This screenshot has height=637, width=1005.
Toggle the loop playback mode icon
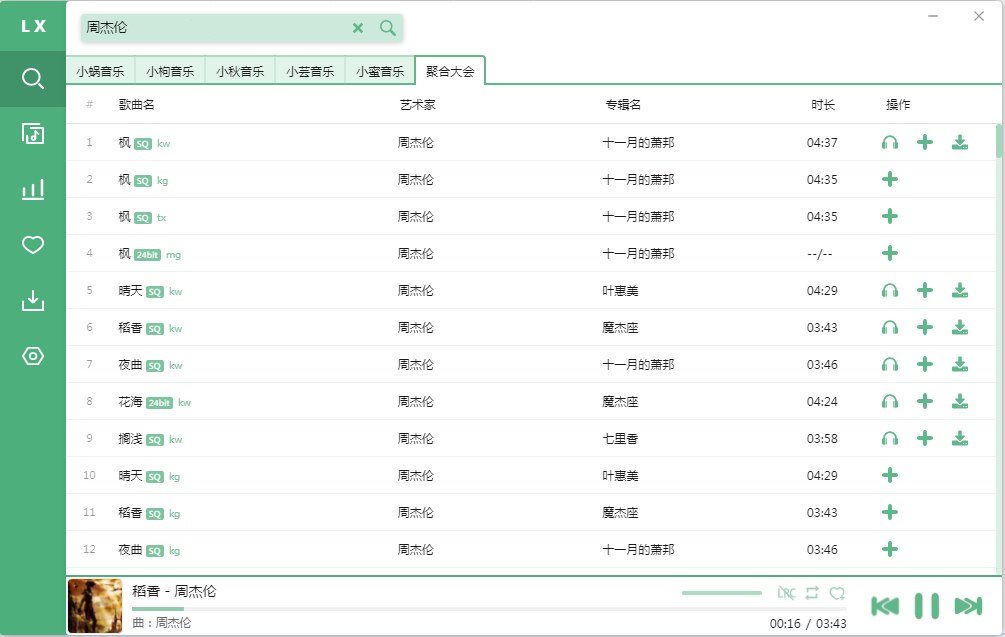pyautogui.click(x=812, y=593)
